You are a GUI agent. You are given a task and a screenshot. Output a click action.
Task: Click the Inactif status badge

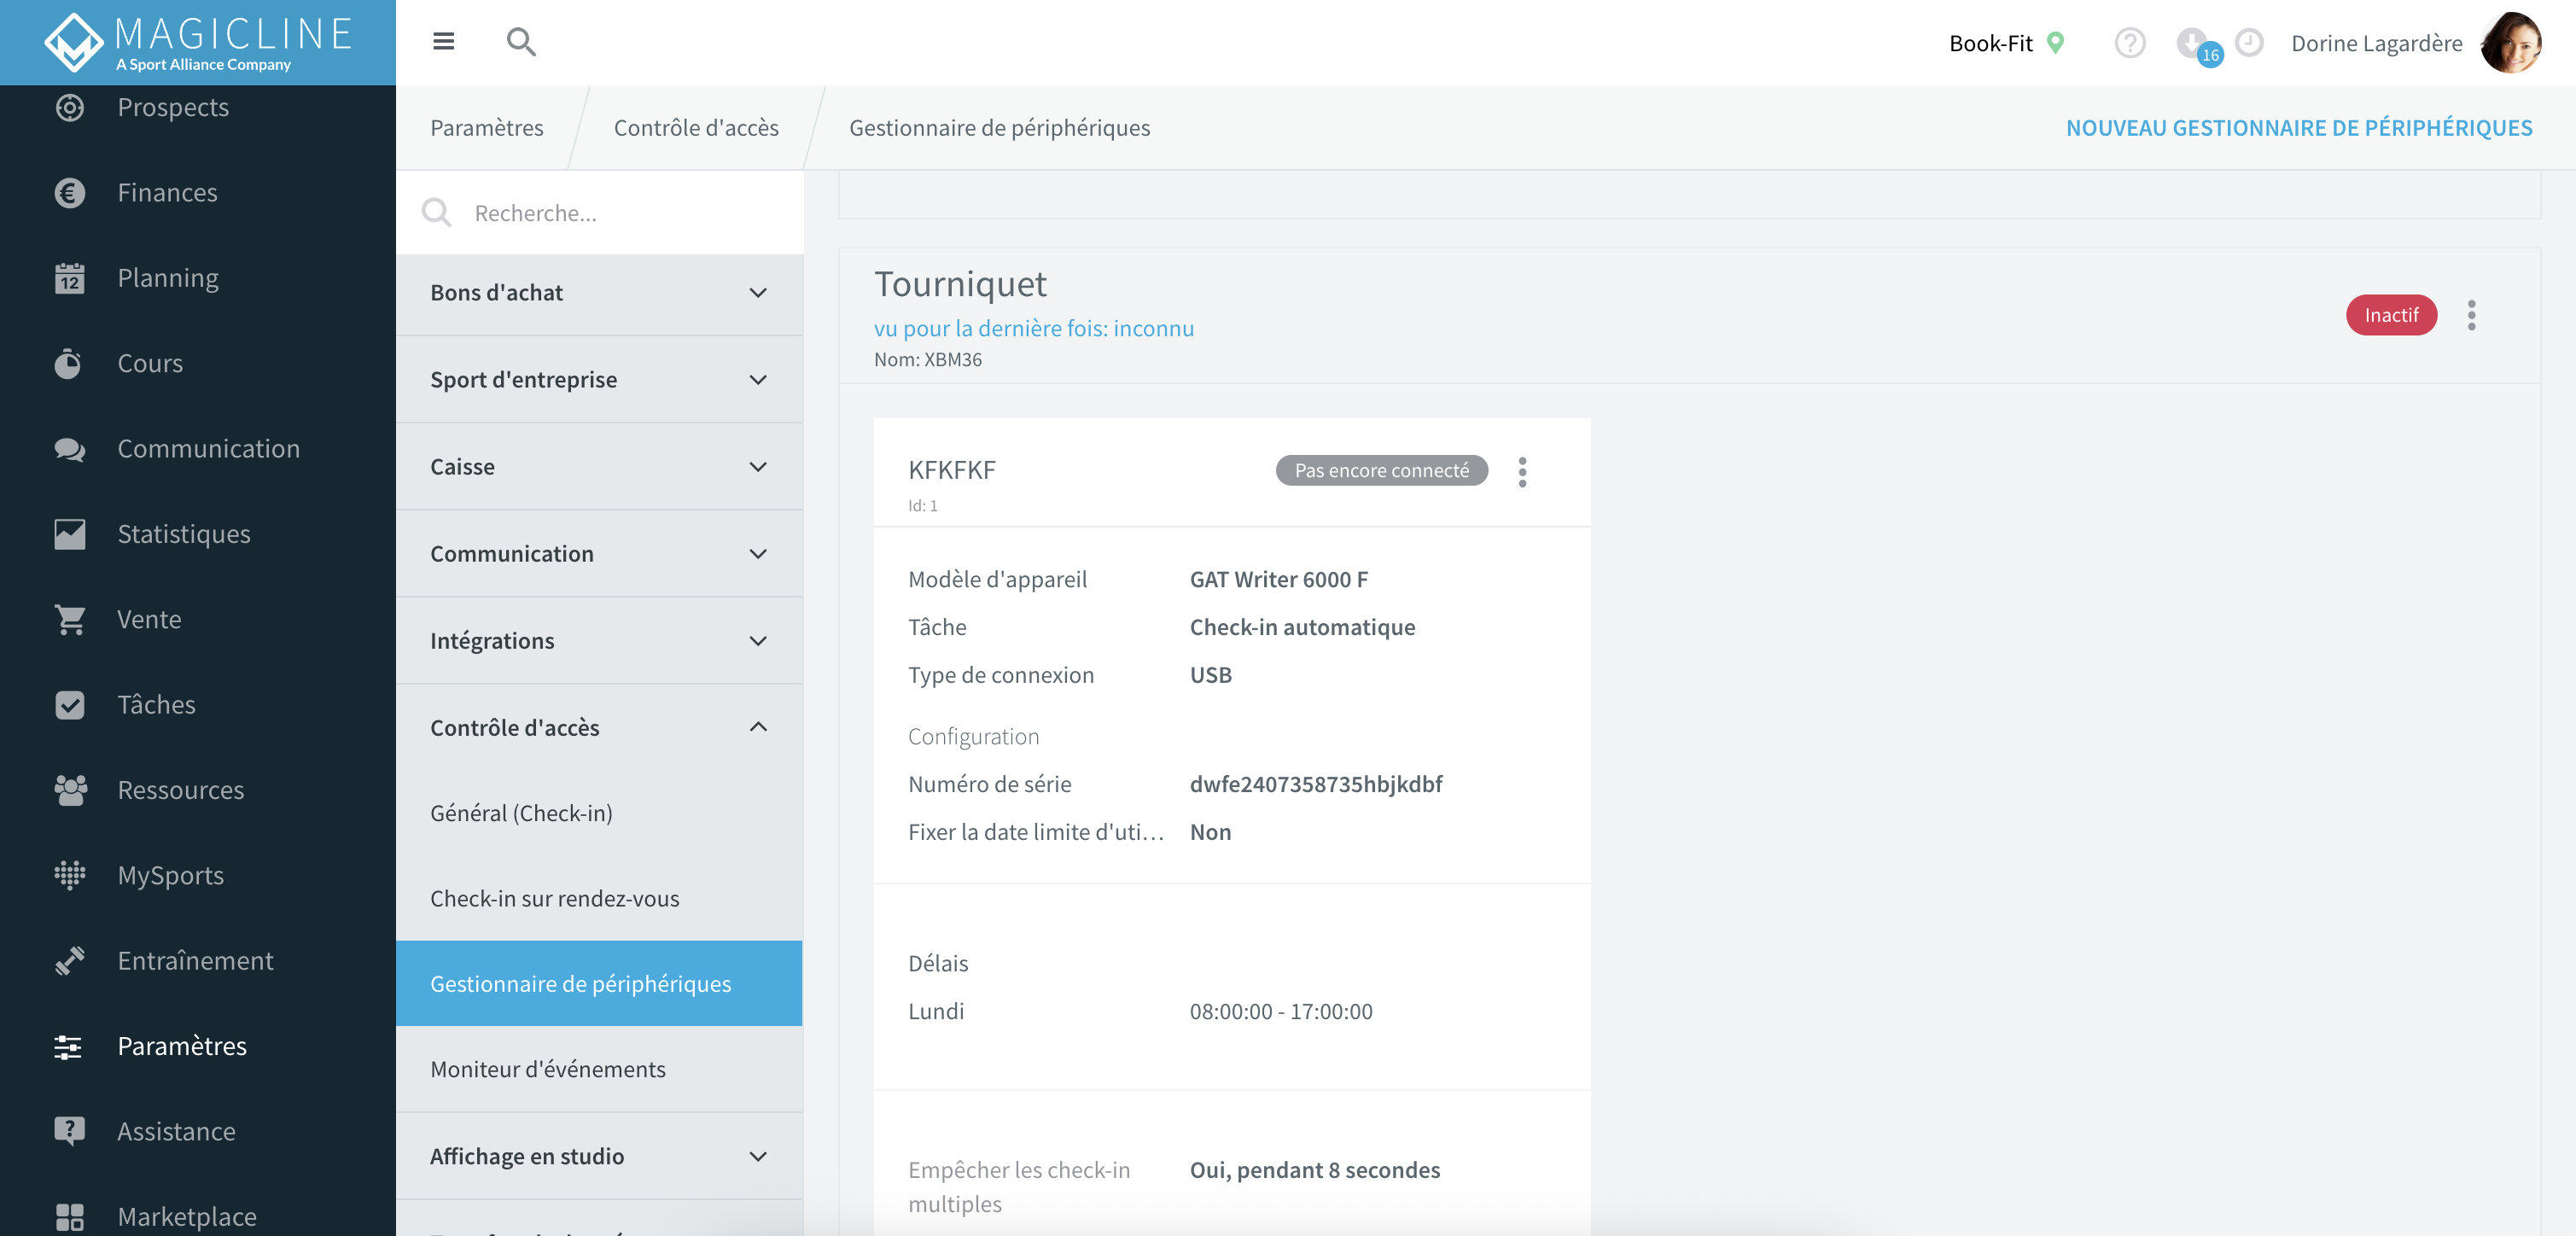click(2390, 315)
